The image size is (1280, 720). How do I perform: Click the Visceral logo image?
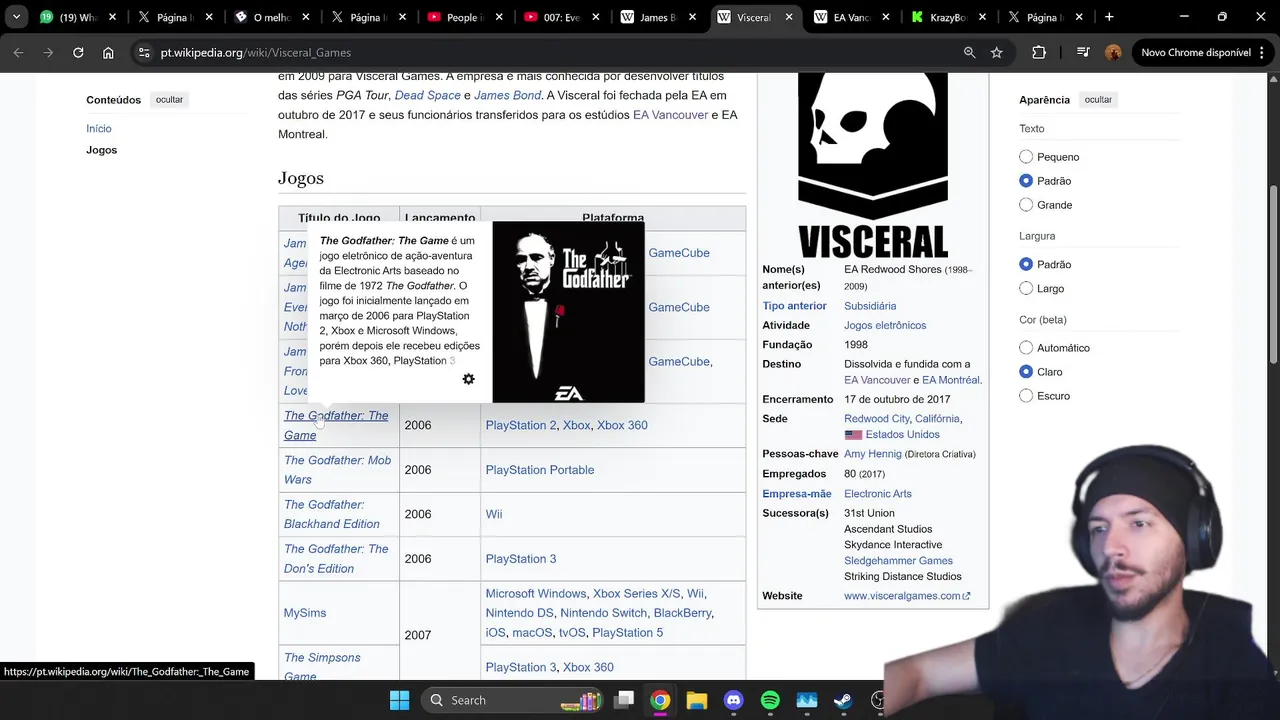pos(873,165)
